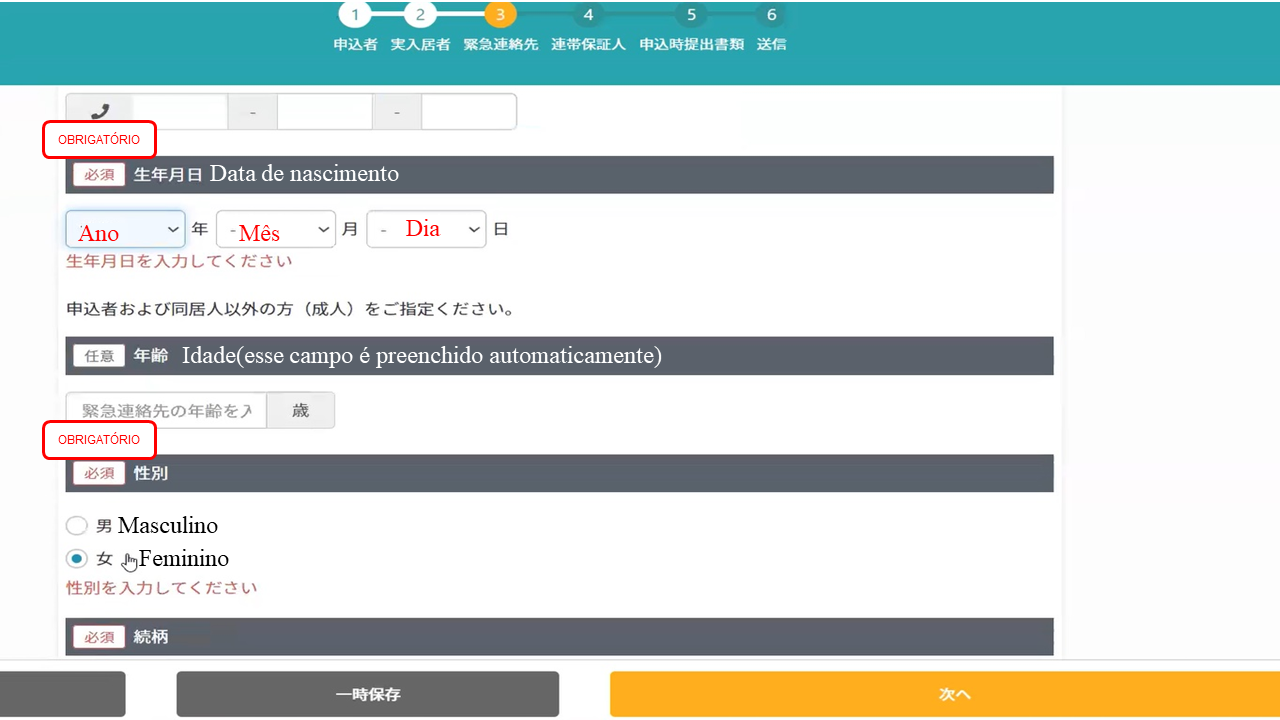Select step 3 緊急連絡先 circle

tap(500, 15)
